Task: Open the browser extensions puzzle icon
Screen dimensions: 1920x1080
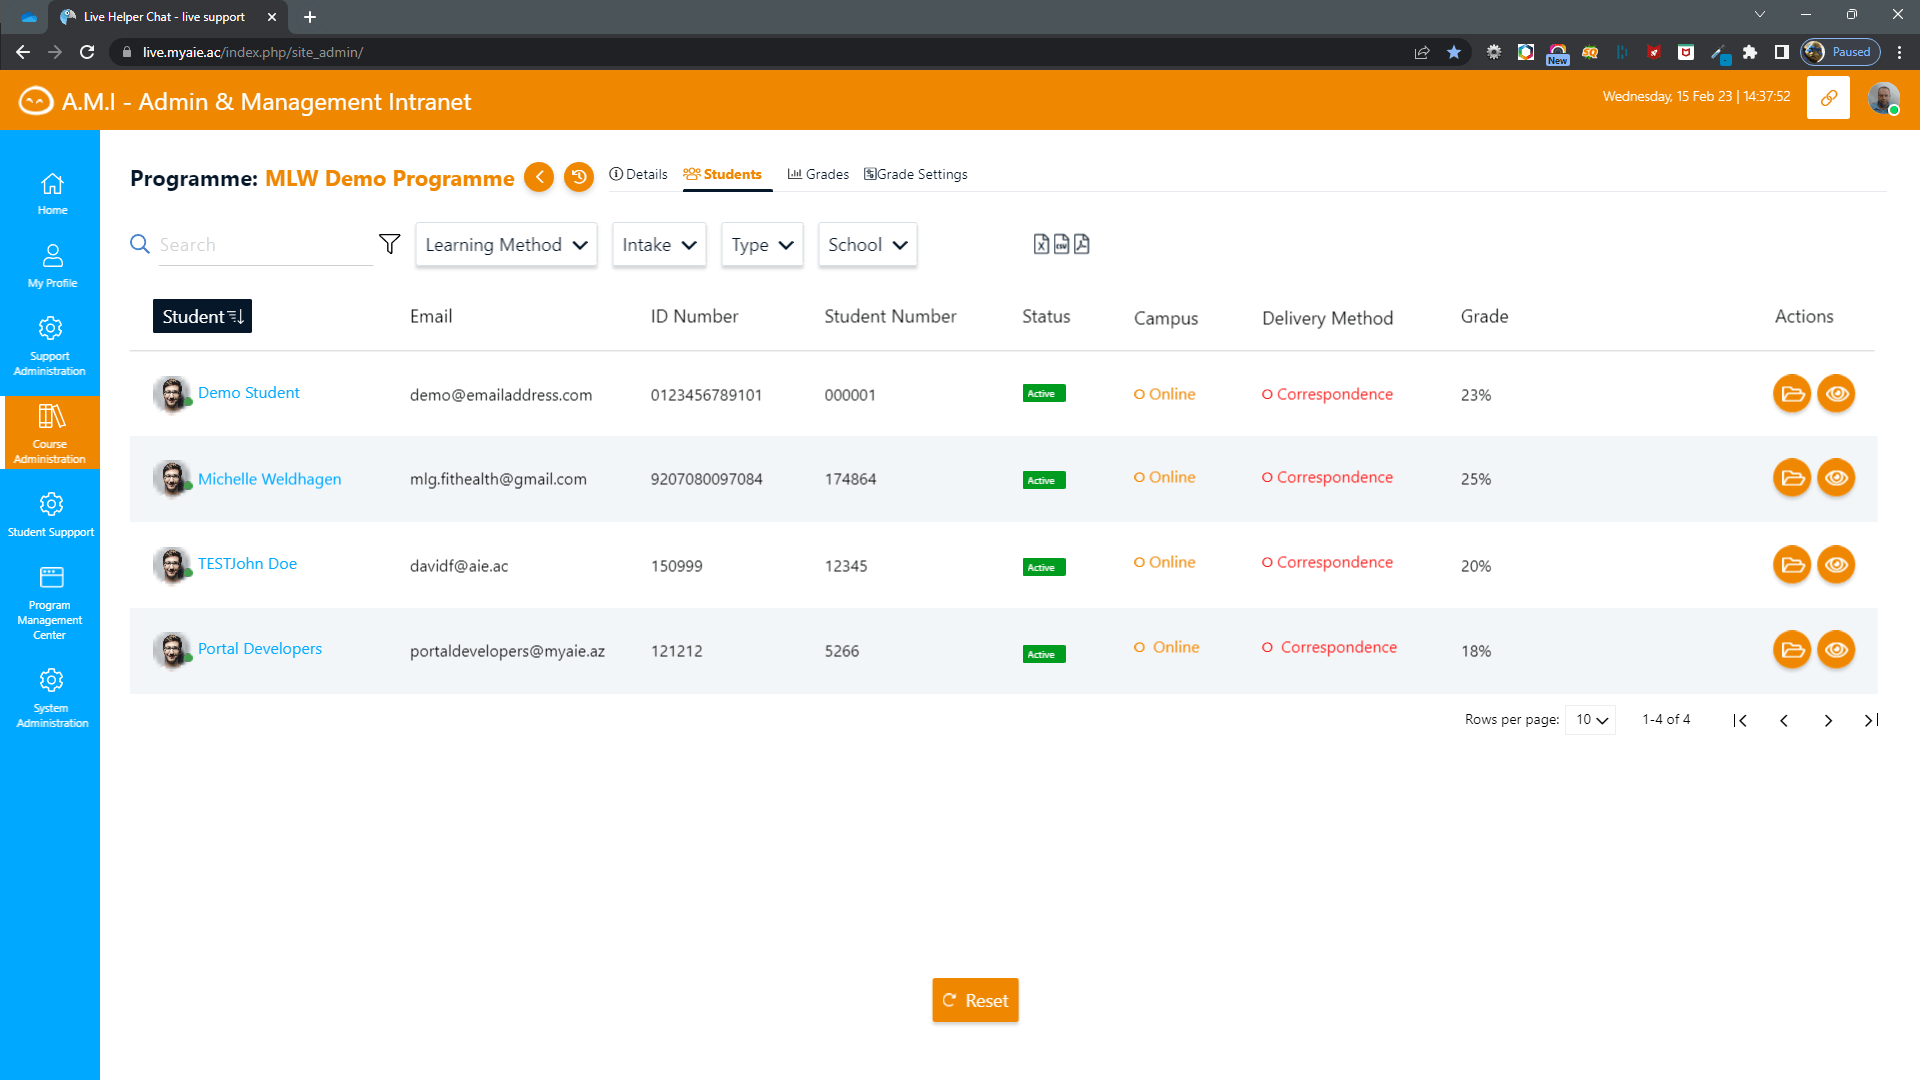Action: point(1750,52)
